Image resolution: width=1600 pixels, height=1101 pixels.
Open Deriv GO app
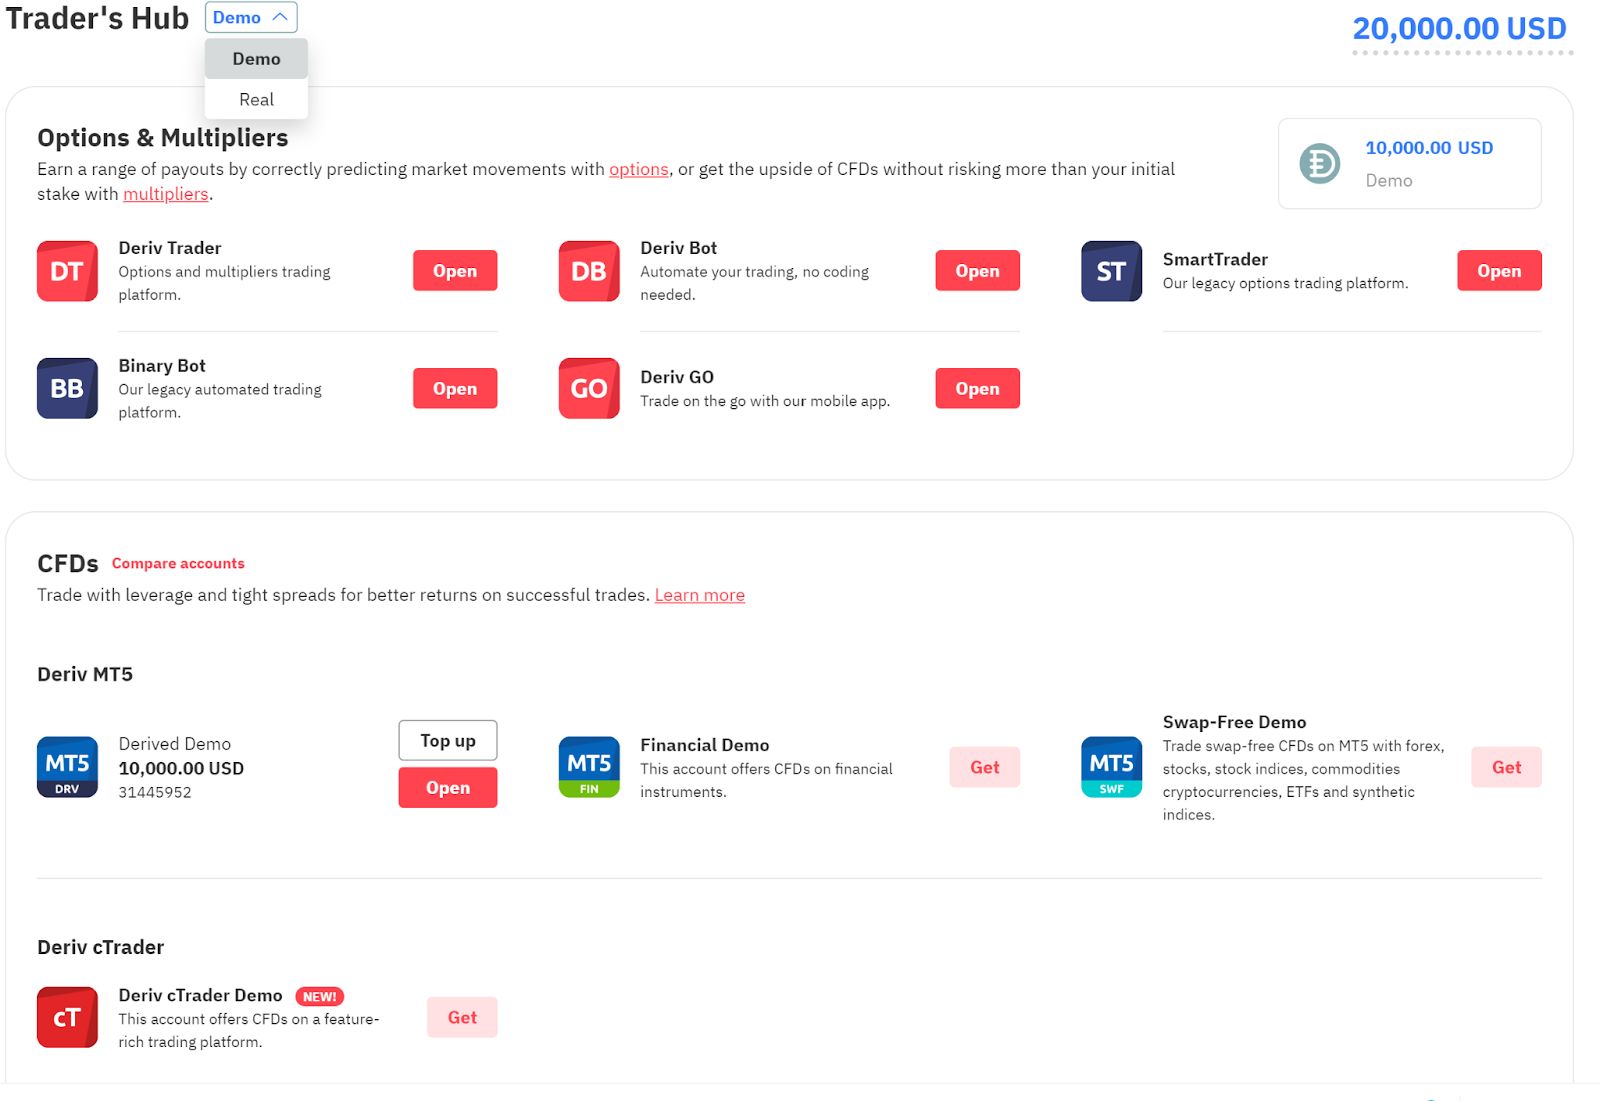(x=977, y=389)
